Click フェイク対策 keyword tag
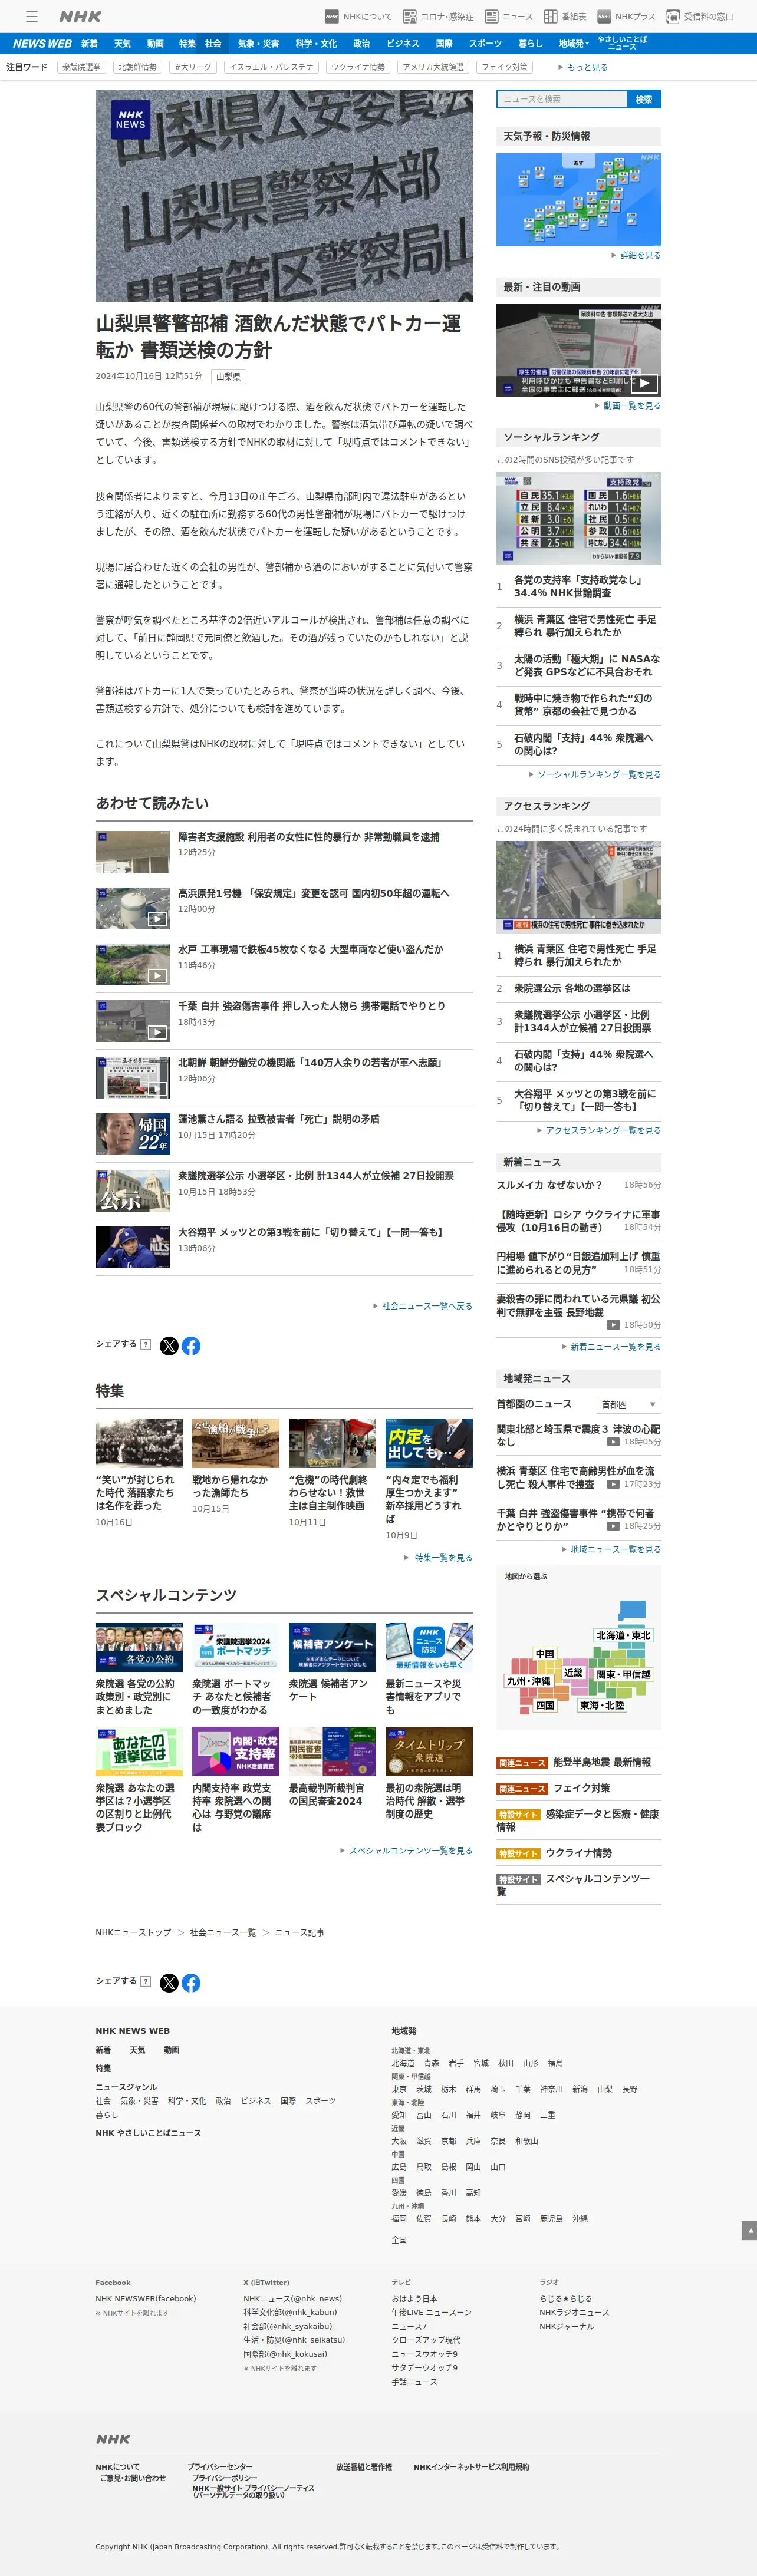 [x=504, y=67]
